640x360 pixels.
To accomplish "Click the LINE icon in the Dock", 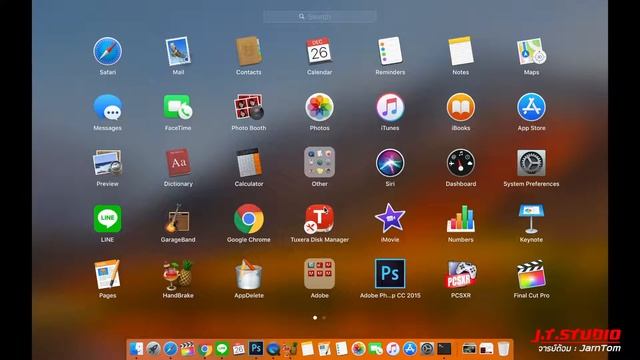I will pos(222,349).
